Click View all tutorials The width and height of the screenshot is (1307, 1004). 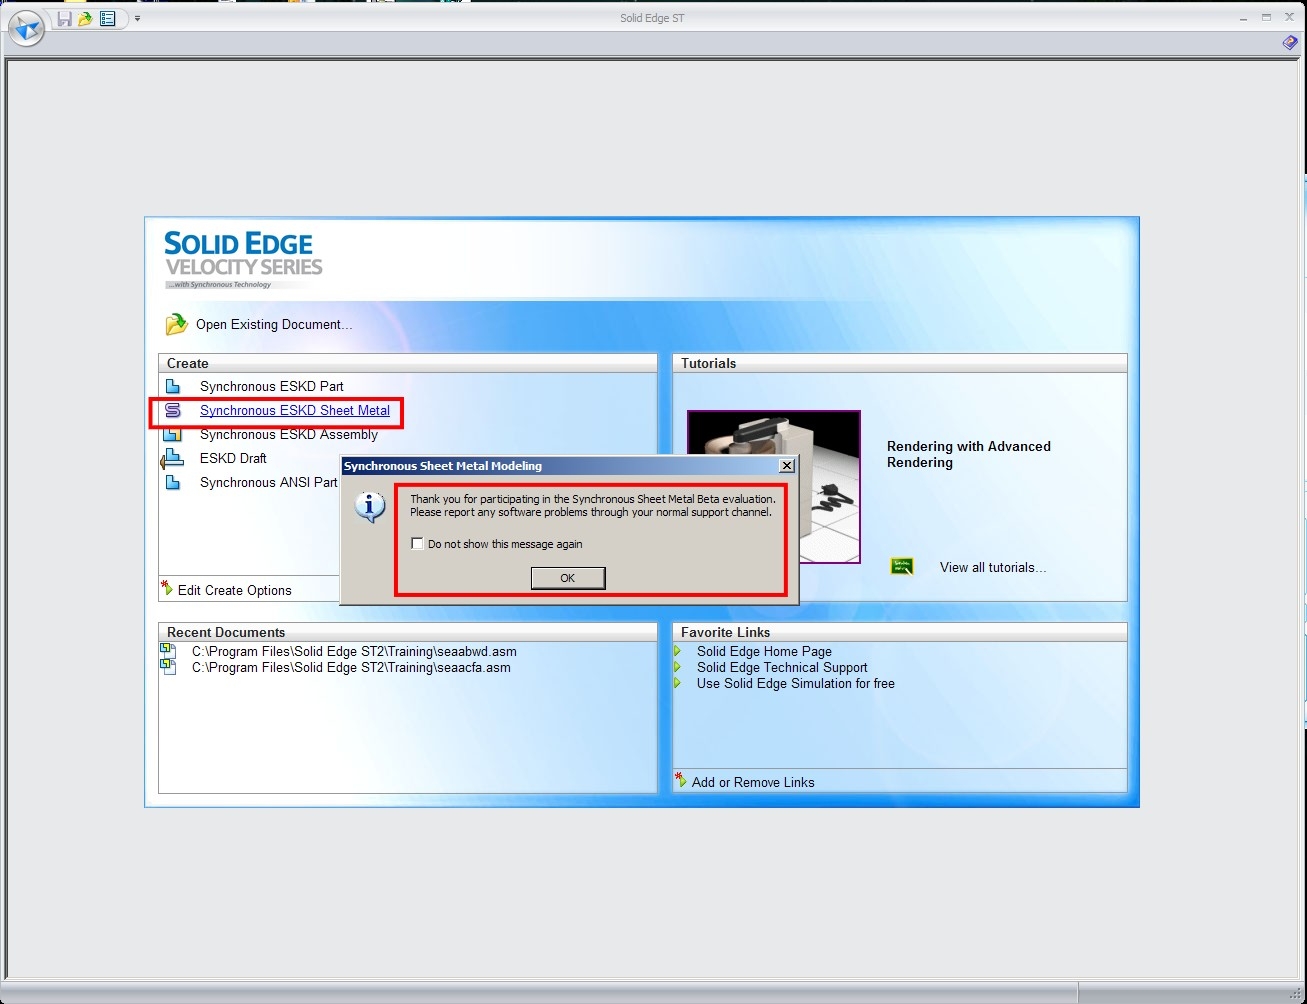(x=993, y=567)
